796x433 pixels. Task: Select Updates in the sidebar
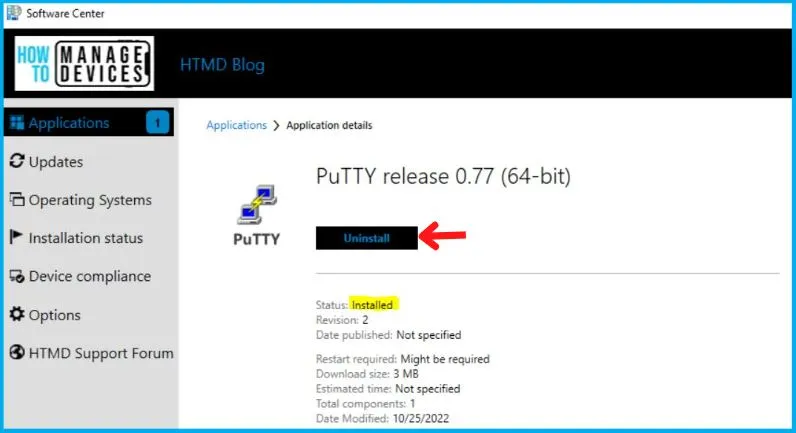[56, 162]
